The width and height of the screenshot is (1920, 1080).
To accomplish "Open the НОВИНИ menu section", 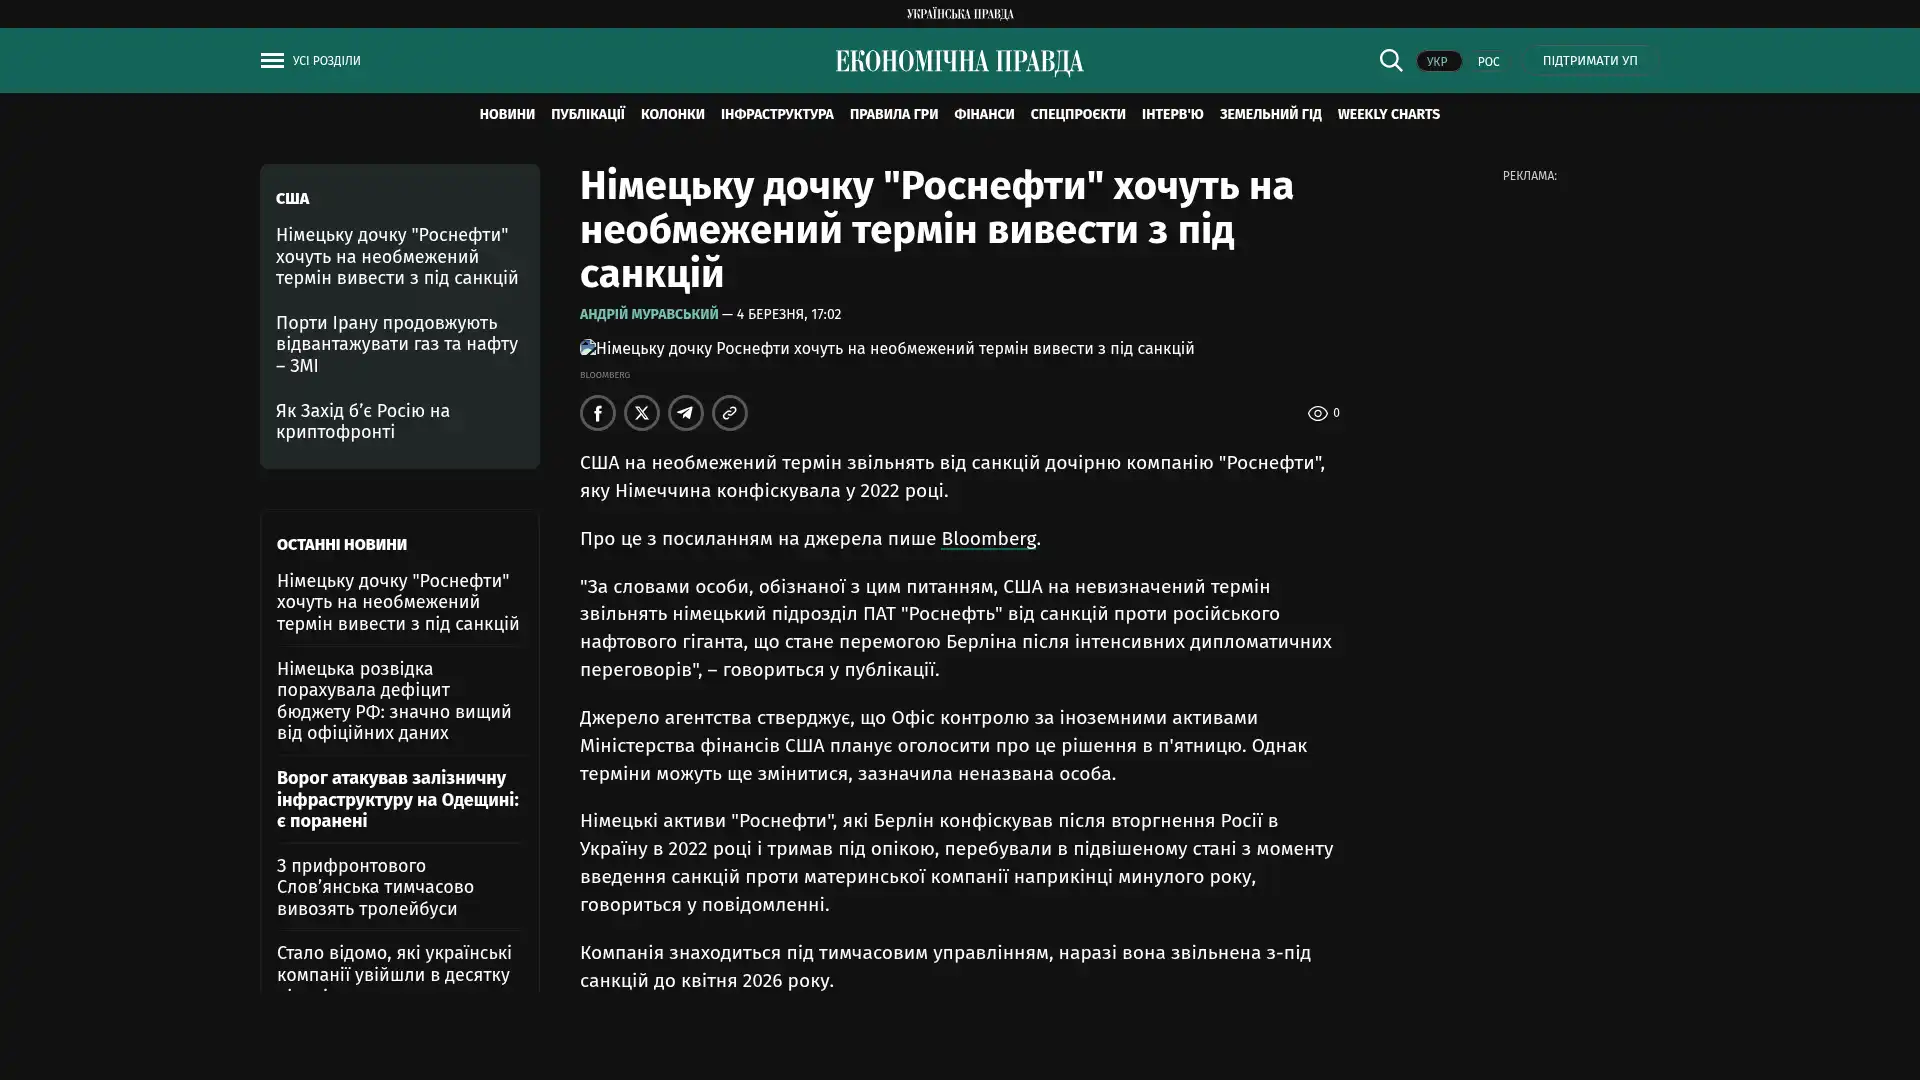I will pos(507,115).
